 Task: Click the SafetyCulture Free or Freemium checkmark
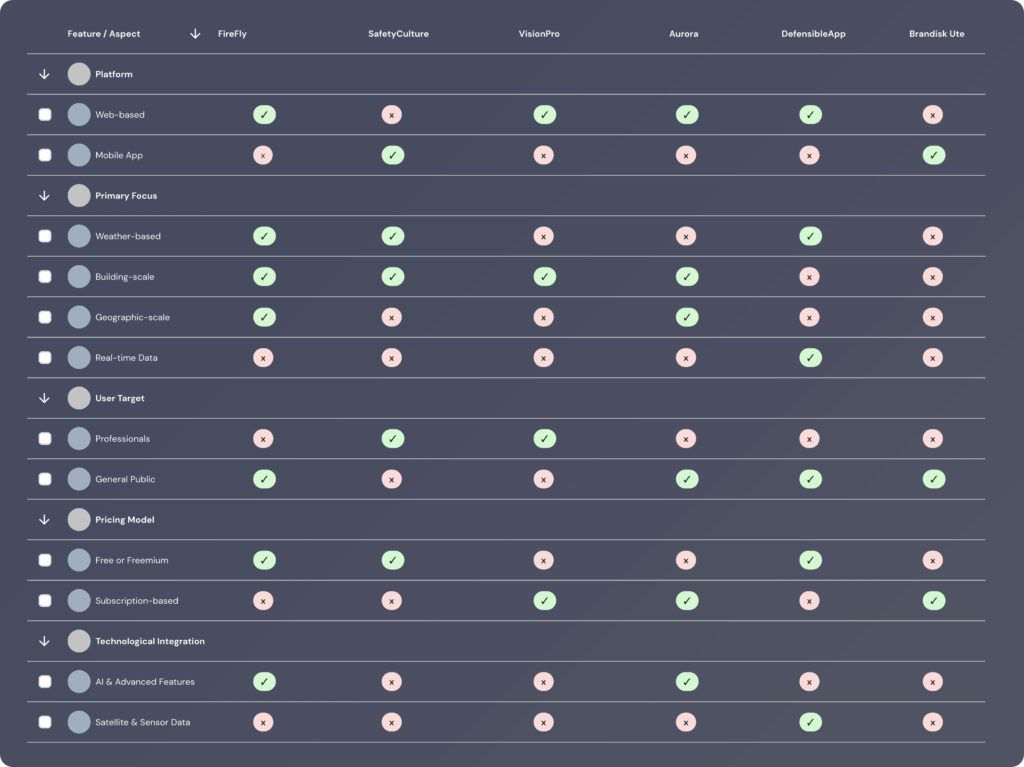[393, 561]
